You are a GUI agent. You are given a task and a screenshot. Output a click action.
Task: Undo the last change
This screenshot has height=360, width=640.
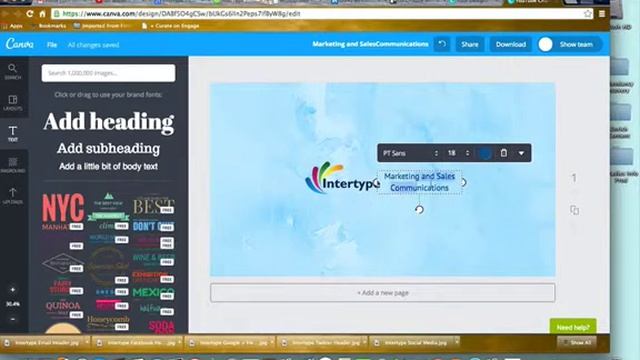coord(442,44)
